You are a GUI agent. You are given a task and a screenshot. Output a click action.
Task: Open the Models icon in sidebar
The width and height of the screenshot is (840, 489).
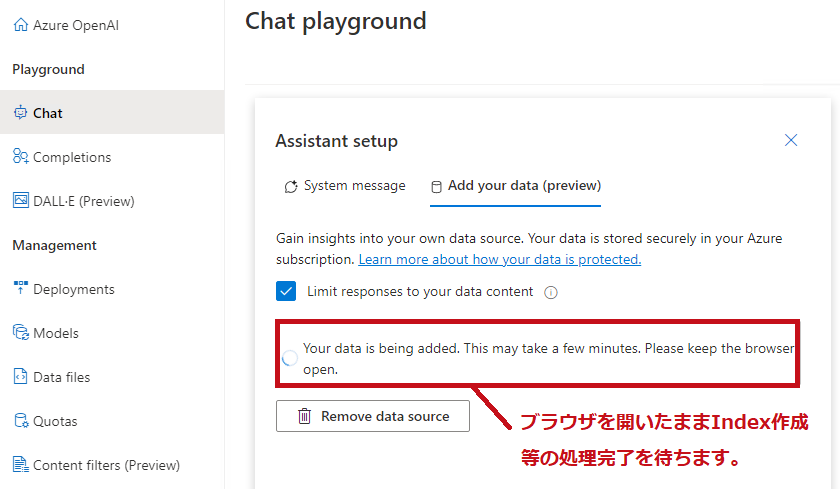(x=20, y=332)
